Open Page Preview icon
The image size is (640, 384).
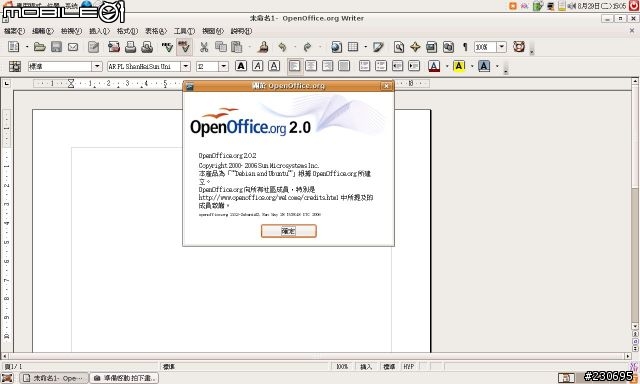[x=147, y=47]
